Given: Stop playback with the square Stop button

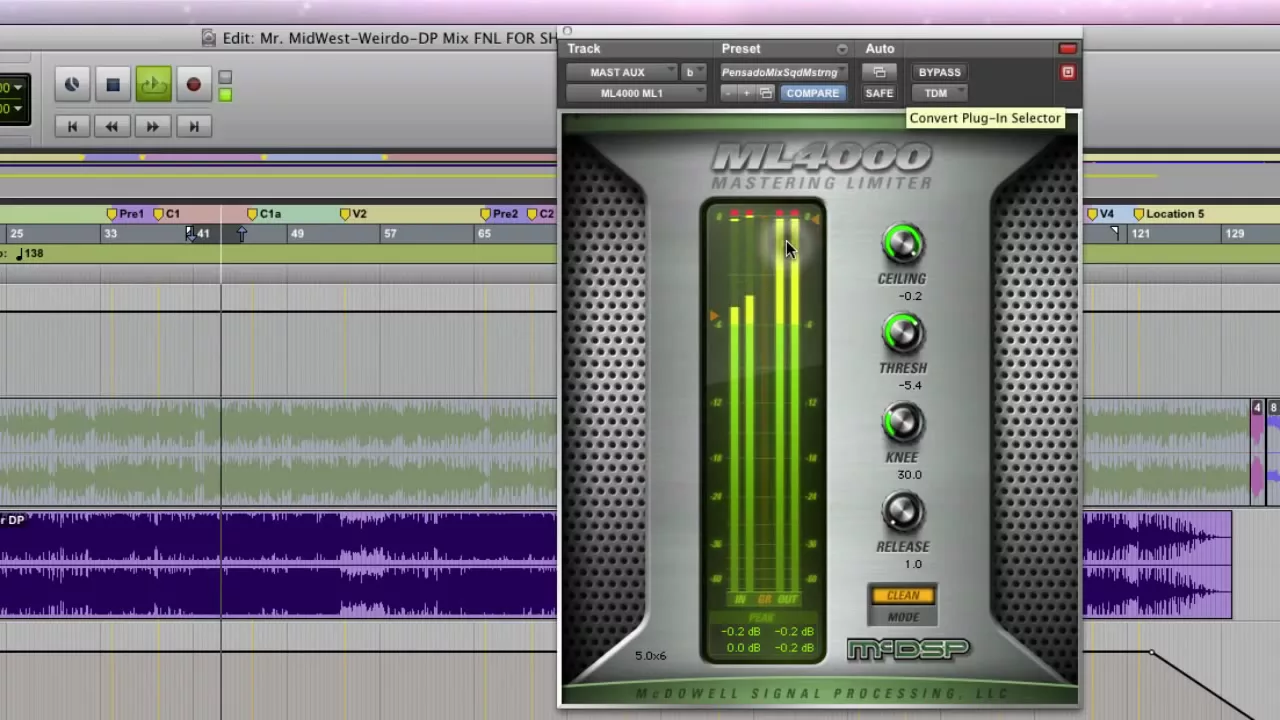Looking at the screenshot, I should point(113,85).
